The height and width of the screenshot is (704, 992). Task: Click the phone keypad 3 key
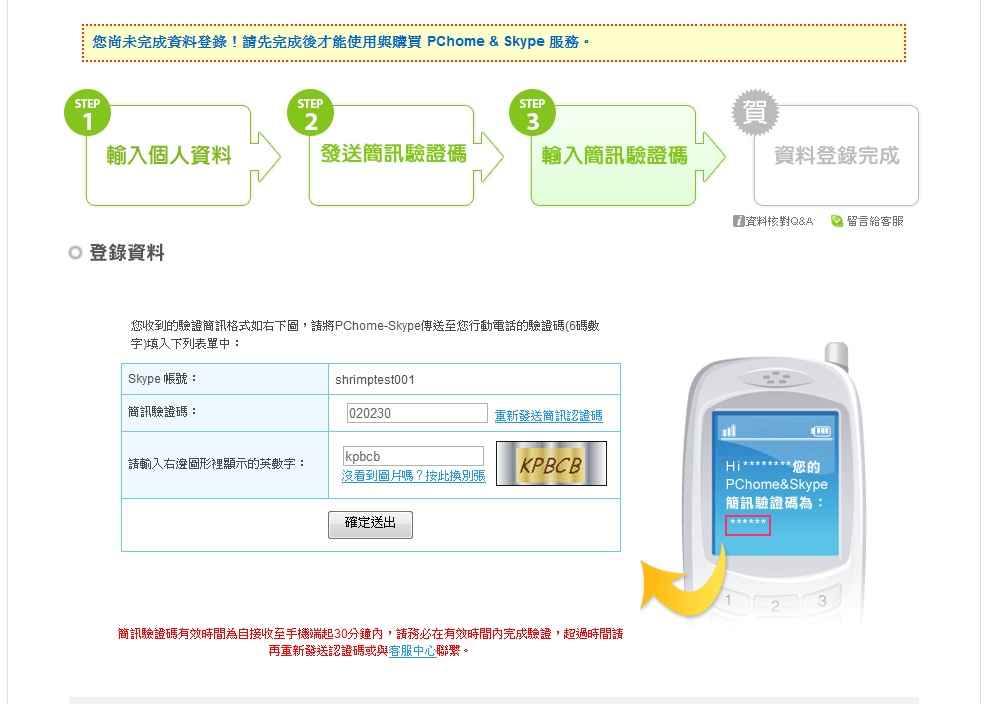(x=821, y=600)
